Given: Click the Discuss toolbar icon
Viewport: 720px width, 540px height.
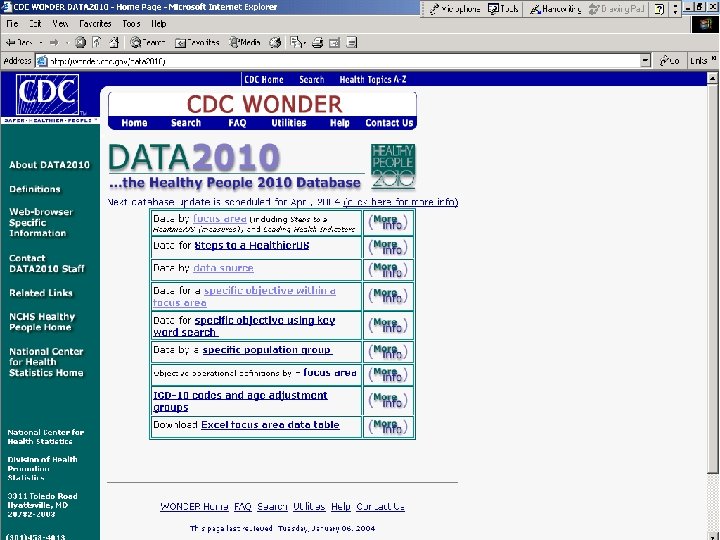Looking at the screenshot, I should pyautogui.click(x=352, y=43).
